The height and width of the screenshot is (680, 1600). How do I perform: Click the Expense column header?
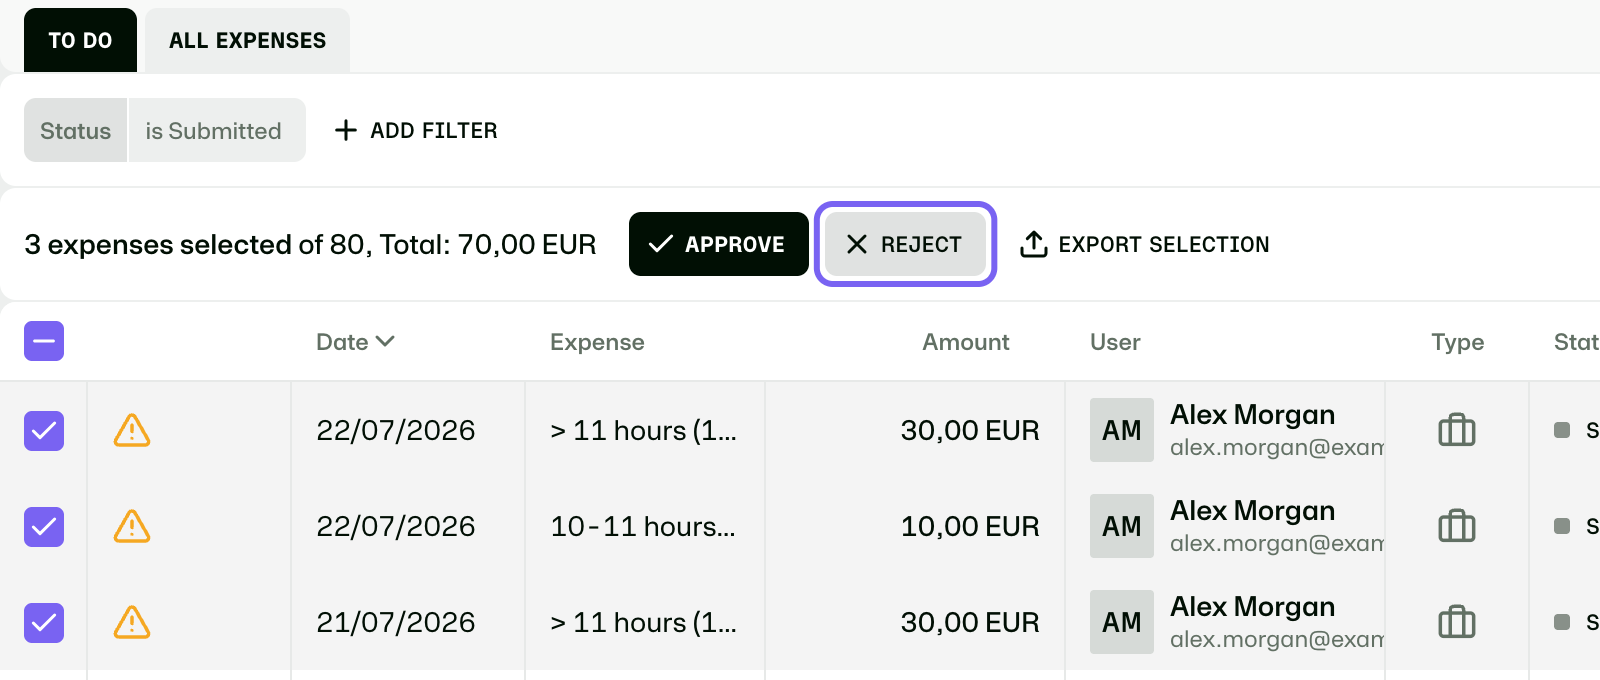(x=597, y=342)
